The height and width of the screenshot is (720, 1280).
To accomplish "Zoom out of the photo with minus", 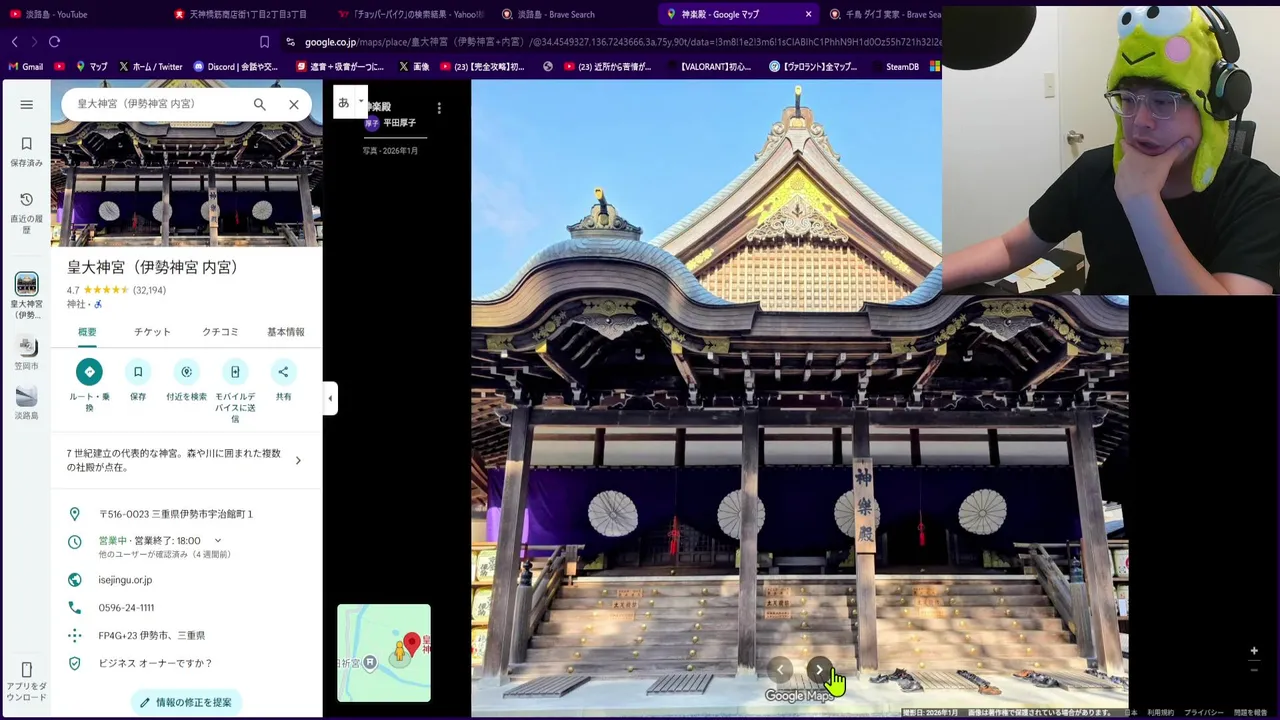I will (1254, 670).
